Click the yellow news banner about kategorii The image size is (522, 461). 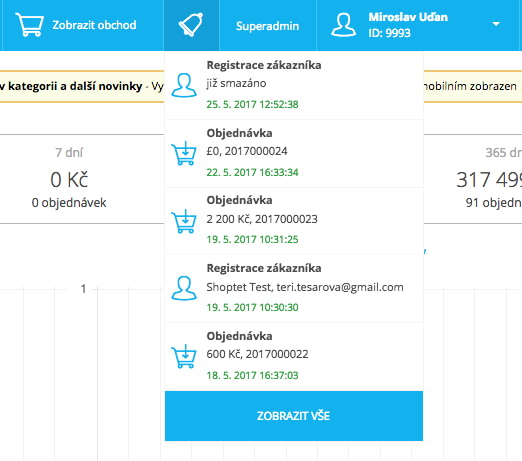pyautogui.click(x=82, y=86)
